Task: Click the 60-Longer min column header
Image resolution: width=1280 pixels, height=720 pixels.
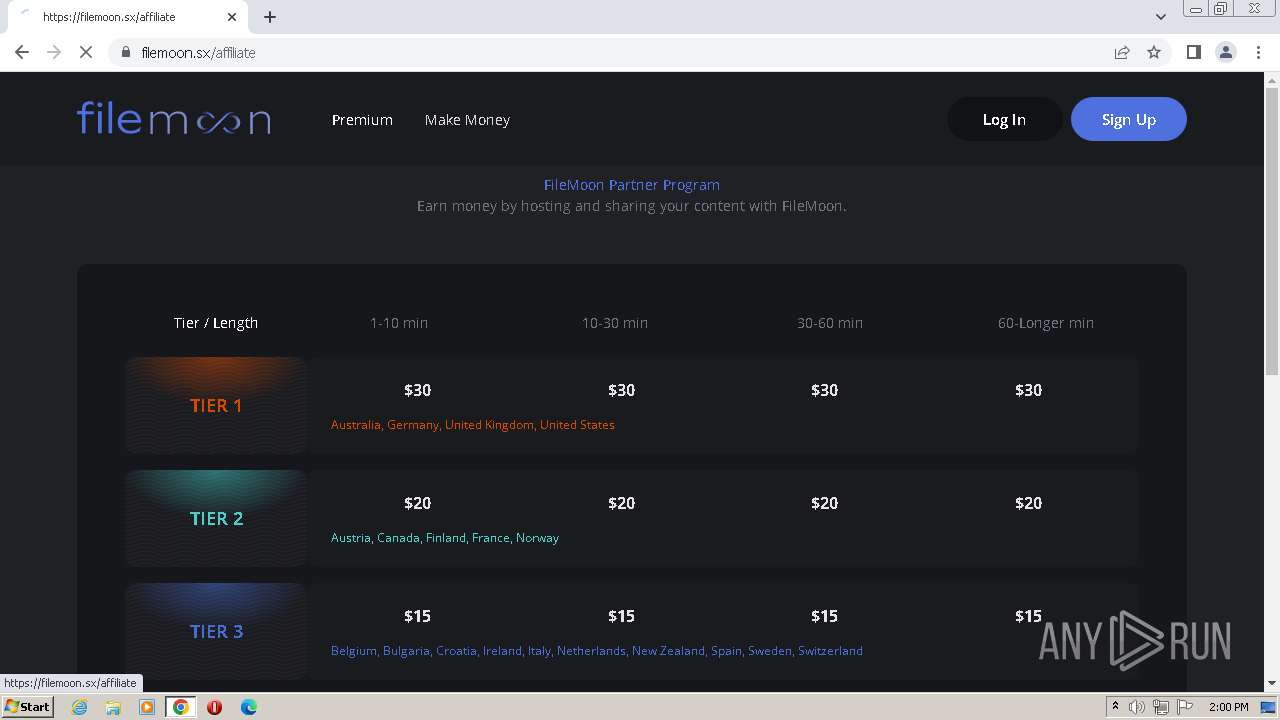Action: coord(1046,323)
